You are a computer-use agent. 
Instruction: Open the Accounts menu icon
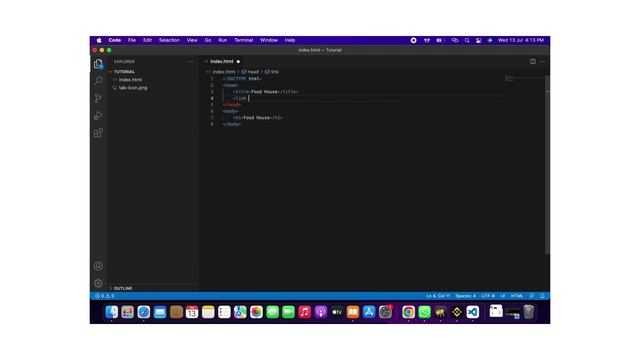pos(98,266)
